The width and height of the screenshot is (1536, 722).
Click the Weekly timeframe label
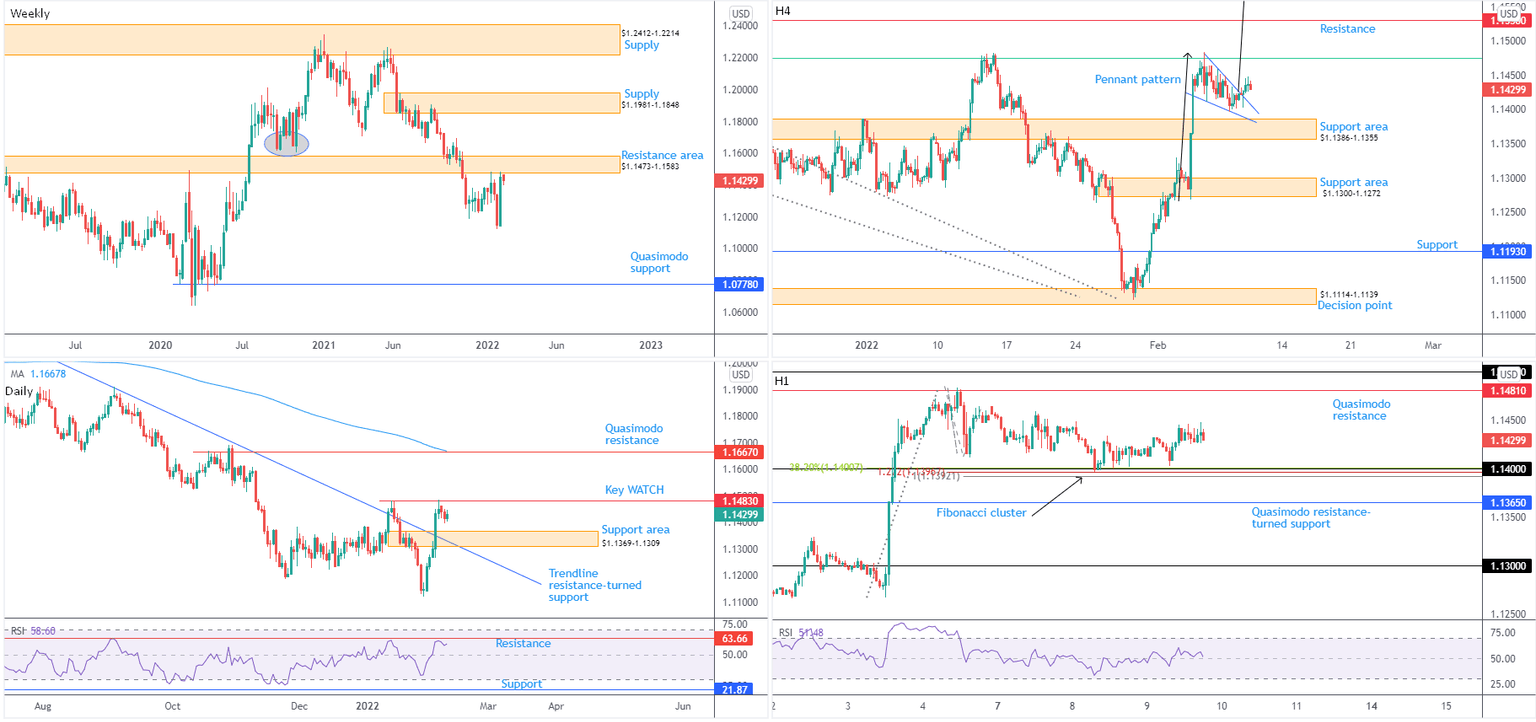tap(30, 13)
